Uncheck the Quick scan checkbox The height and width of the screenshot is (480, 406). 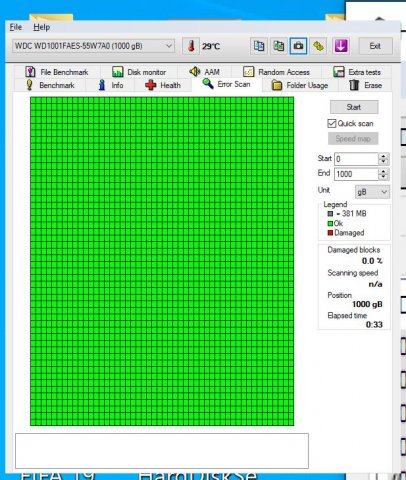click(x=332, y=123)
